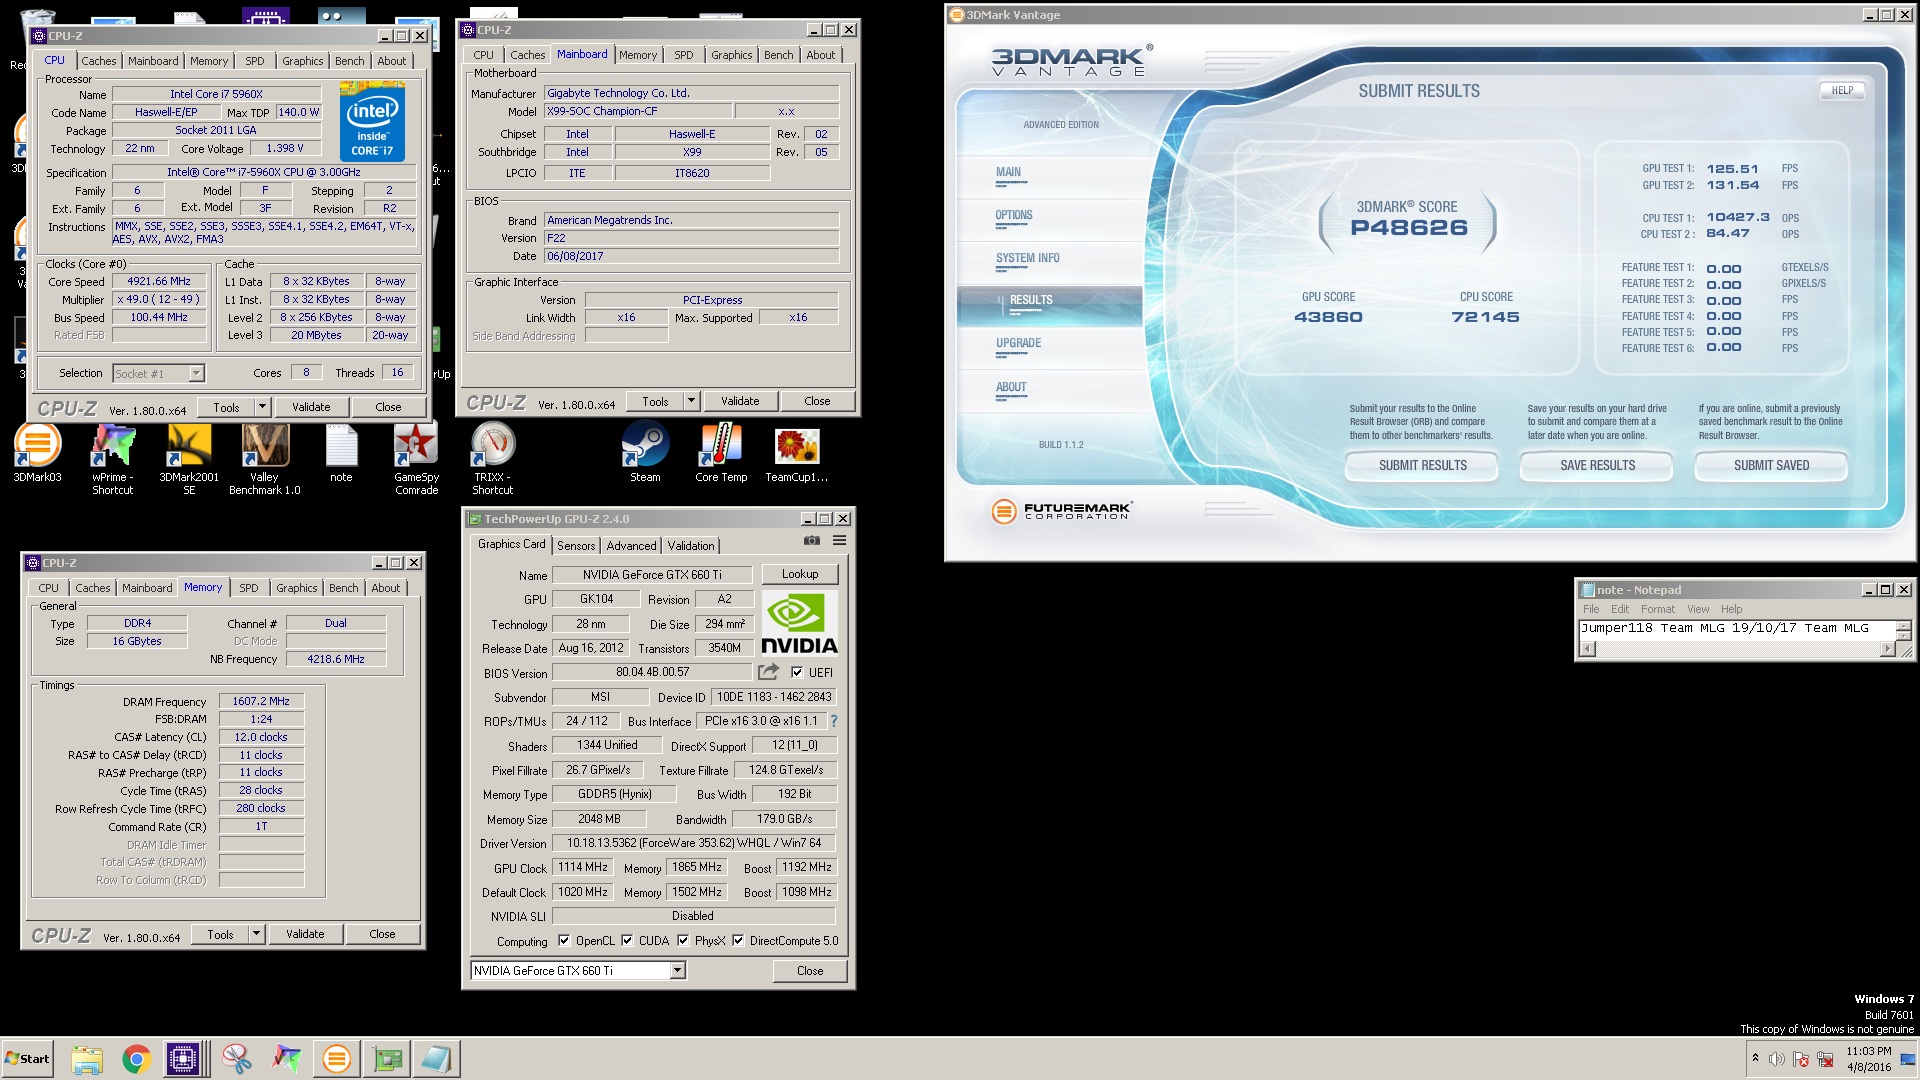The width and height of the screenshot is (1920, 1080).
Task: Expand the GPU selector dropdown in GPU-Z
Action: tap(678, 970)
